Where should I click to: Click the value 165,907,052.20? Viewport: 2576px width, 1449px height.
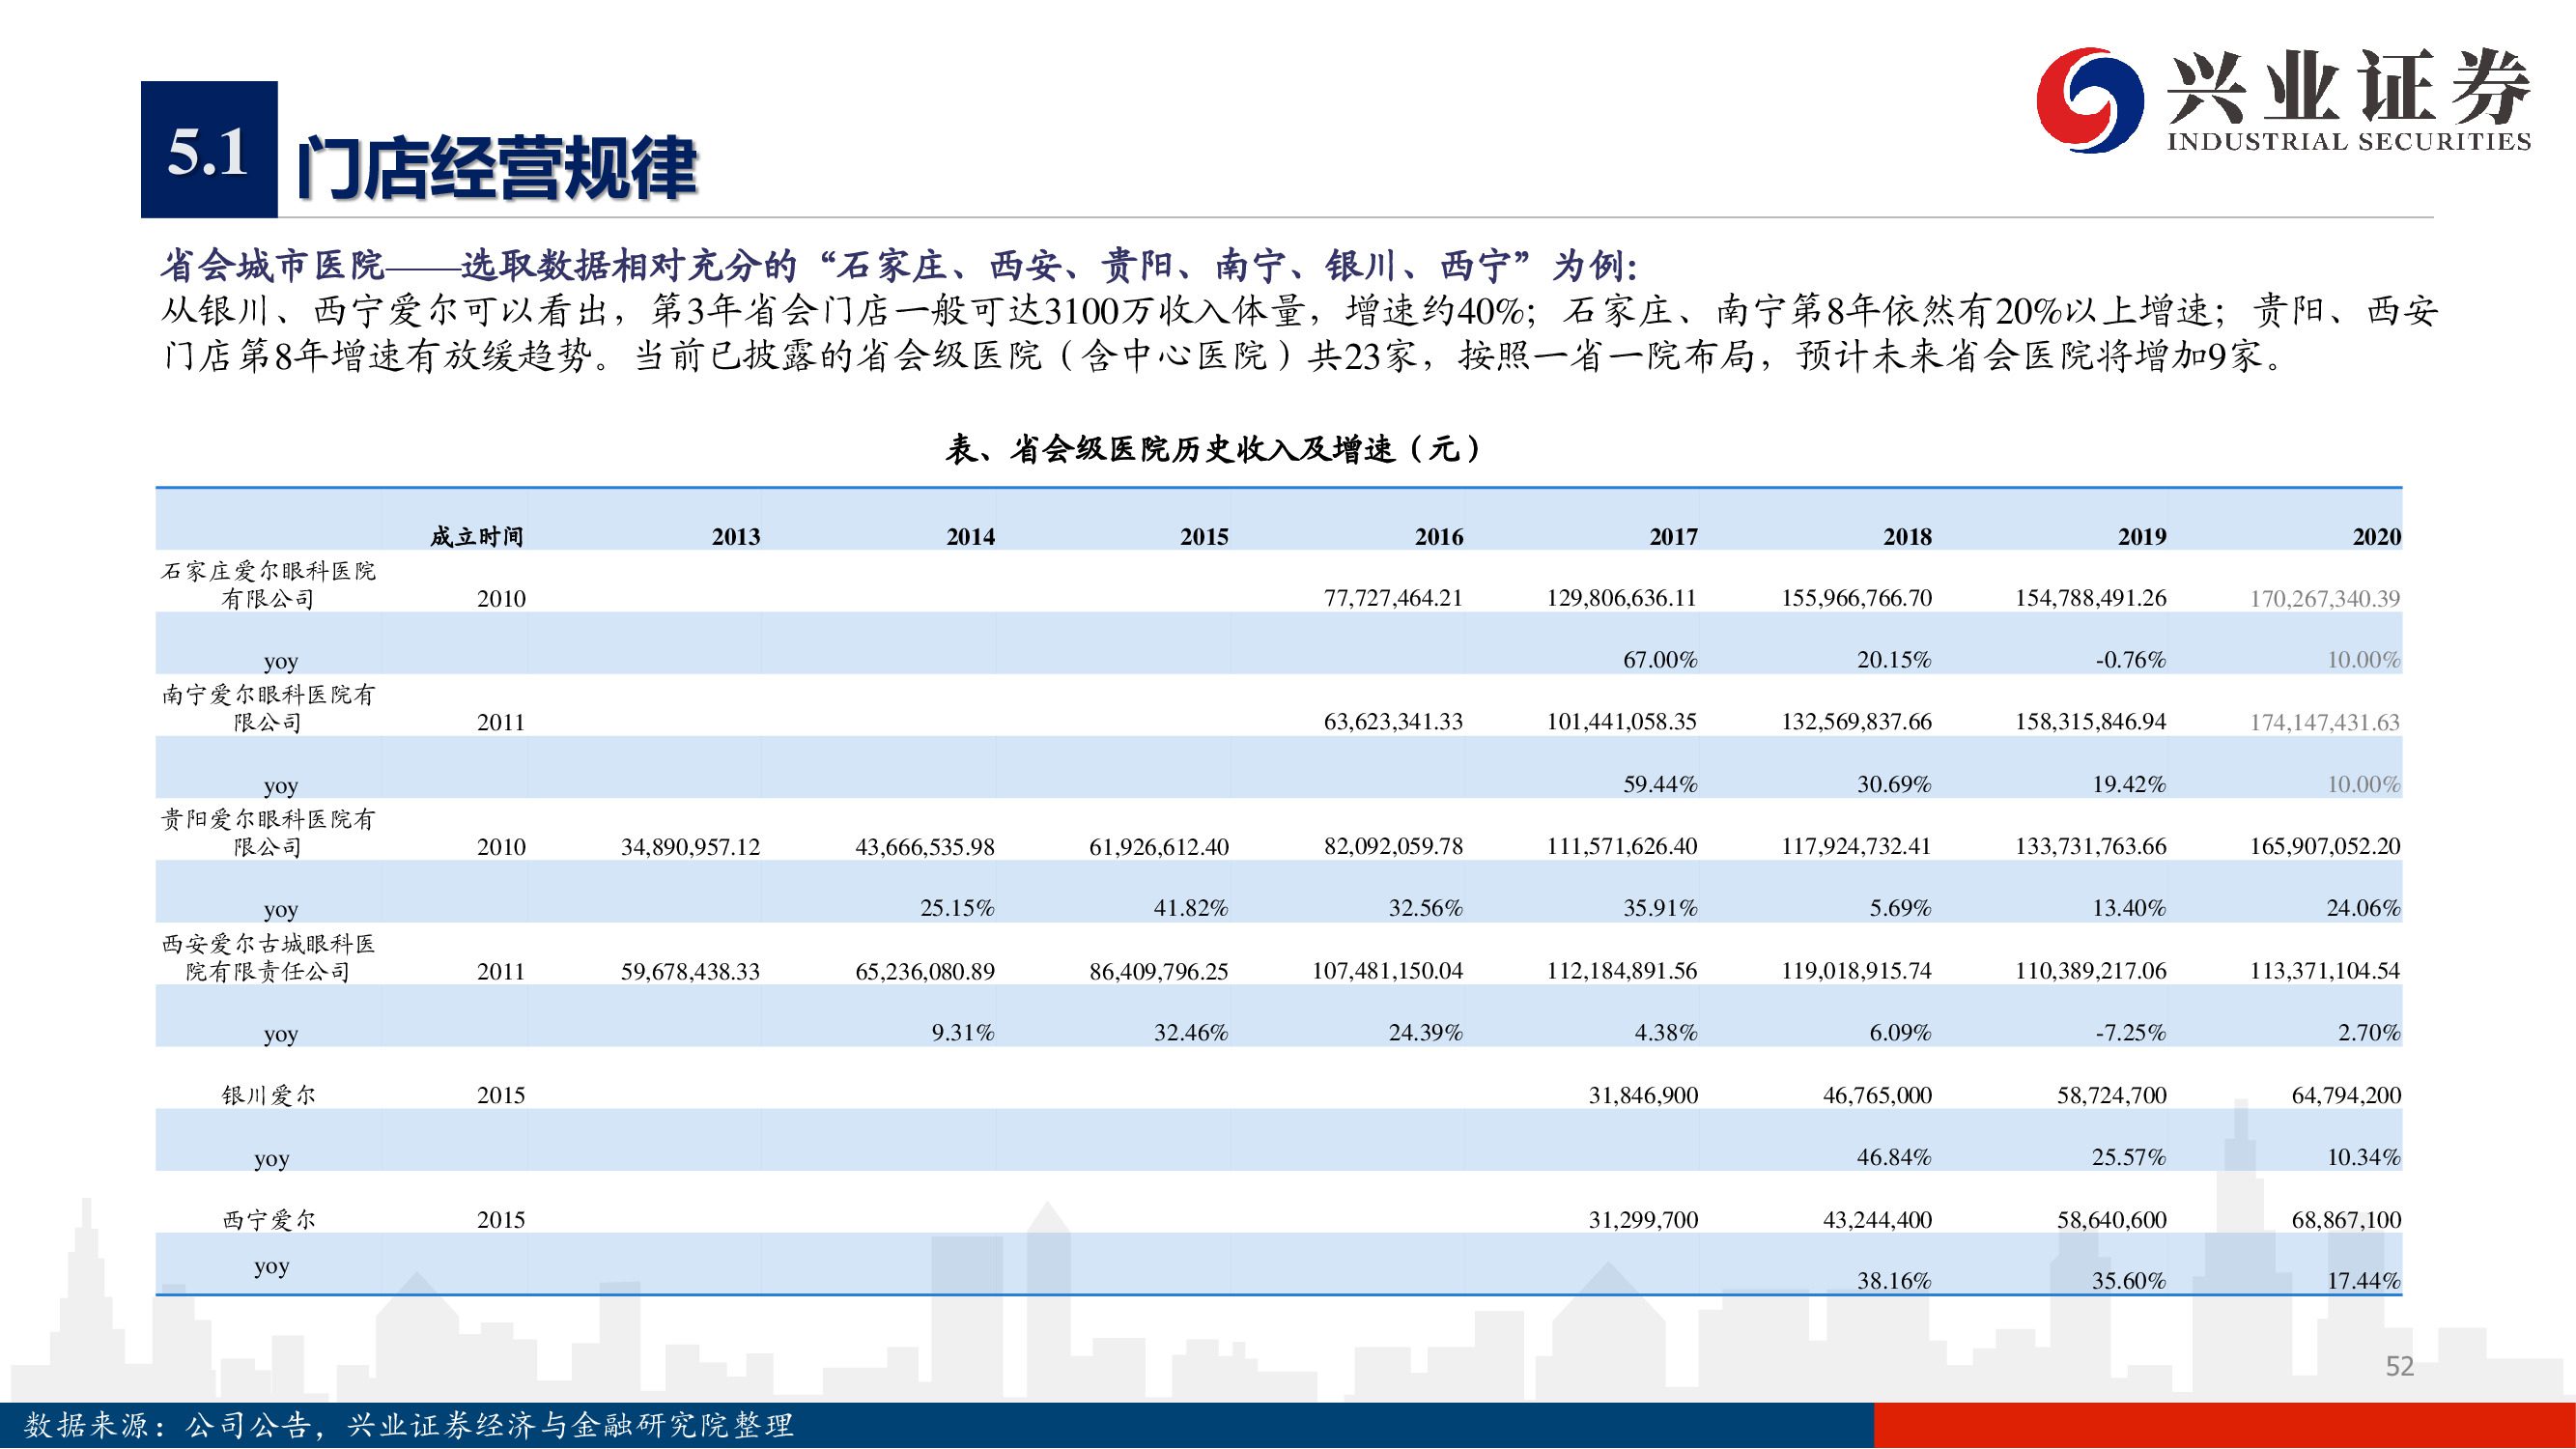coord(2325,847)
